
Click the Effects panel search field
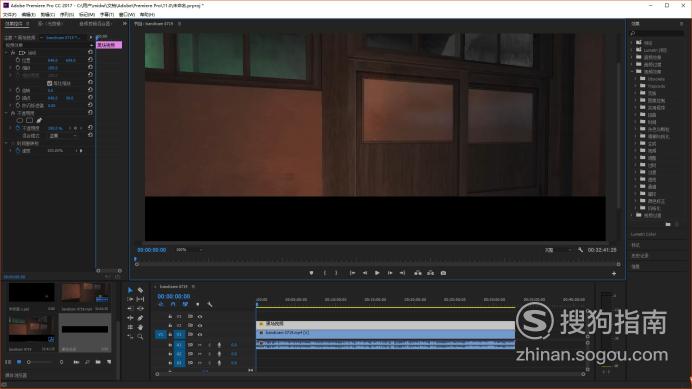coord(658,34)
